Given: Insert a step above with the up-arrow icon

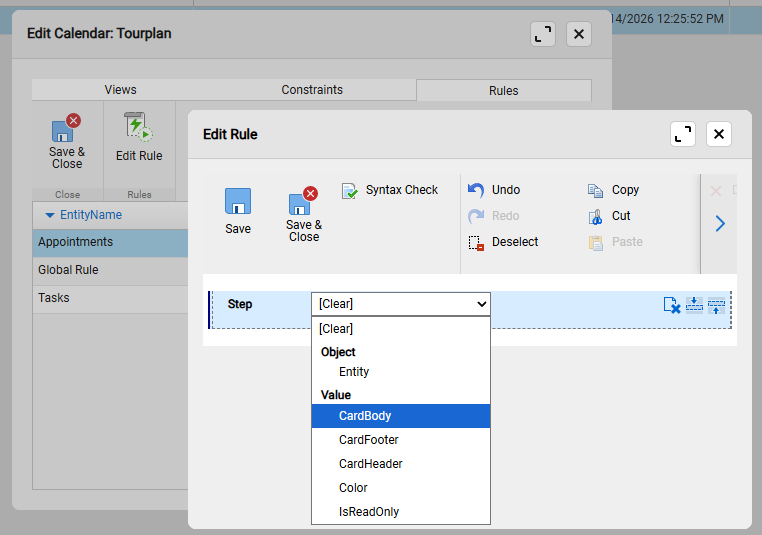Looking at the screenshot, I should pos(716,305).
